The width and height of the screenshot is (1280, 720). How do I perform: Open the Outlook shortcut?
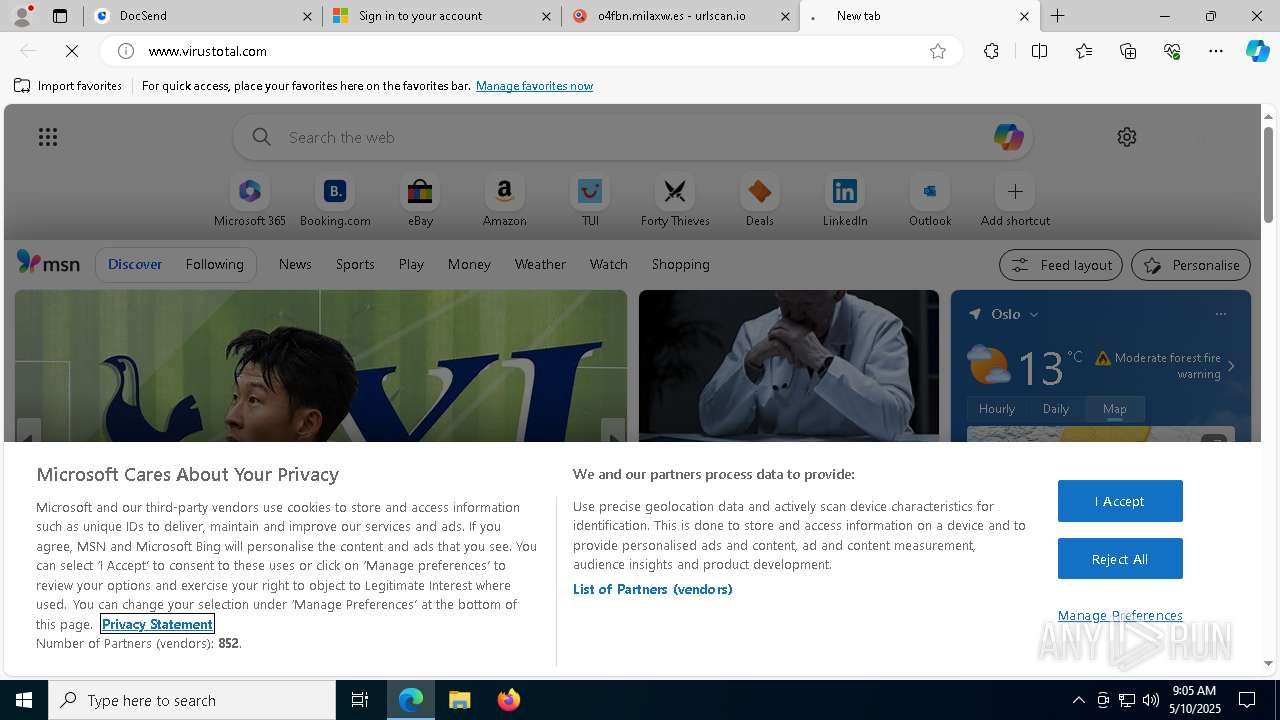coord(930,200)
